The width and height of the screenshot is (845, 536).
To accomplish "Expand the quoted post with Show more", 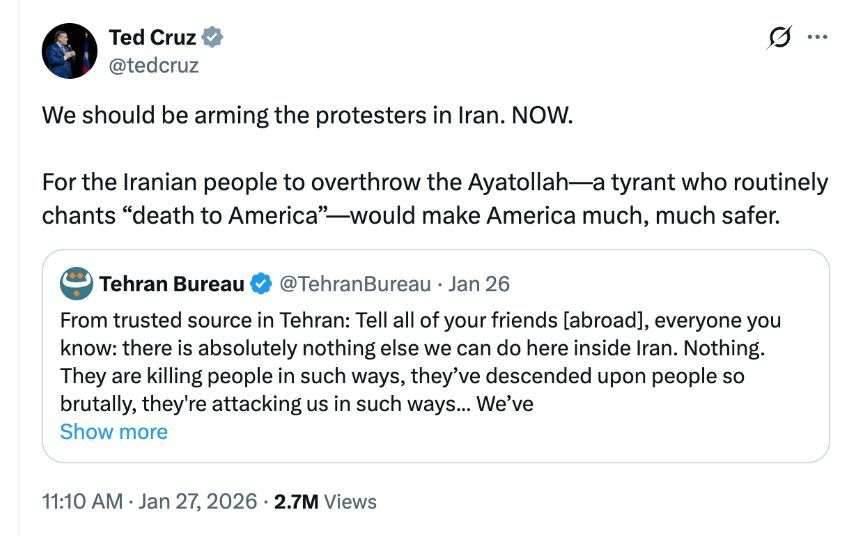I will (113, 432).
